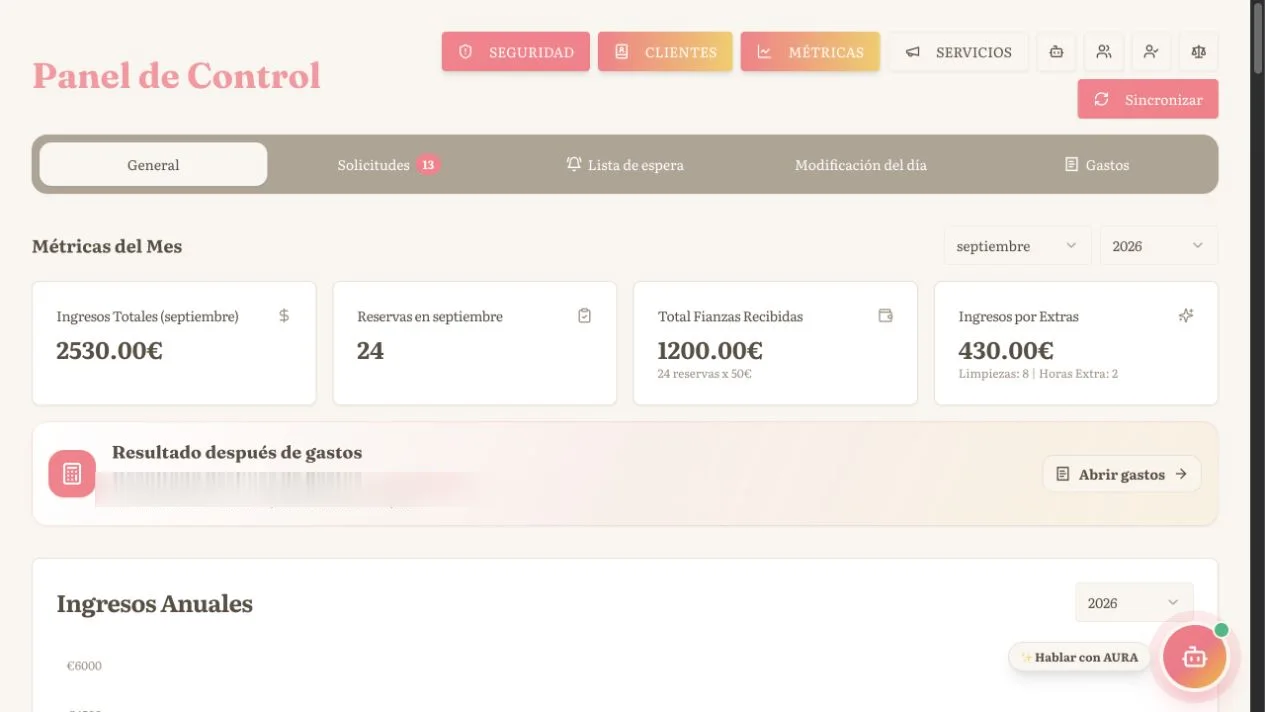Viewport: 1265px width, 712px height.
Task: Click the pink calculator icon beside Resultado después de gastos
Action: (x=72, y=474)
